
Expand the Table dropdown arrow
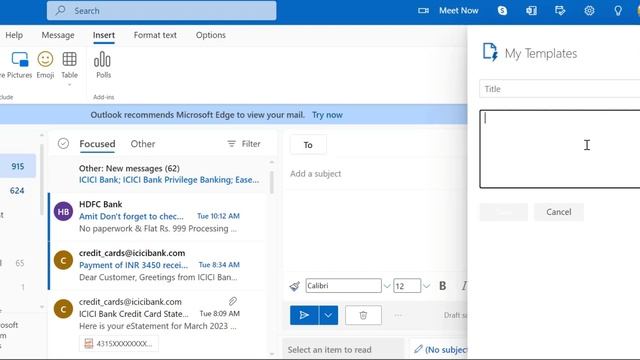69,85
